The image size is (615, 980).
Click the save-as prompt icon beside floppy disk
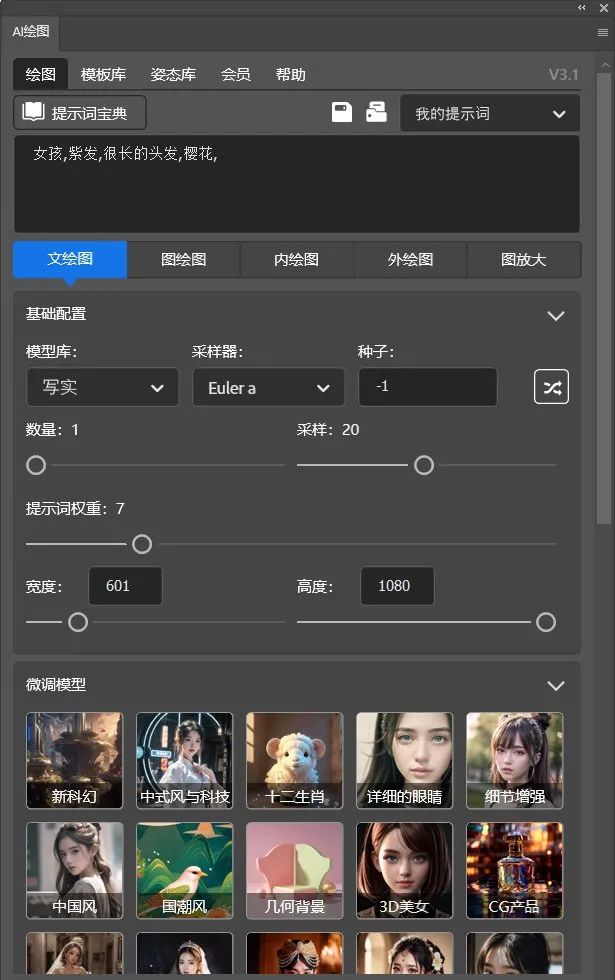click(x=376, y=112)
